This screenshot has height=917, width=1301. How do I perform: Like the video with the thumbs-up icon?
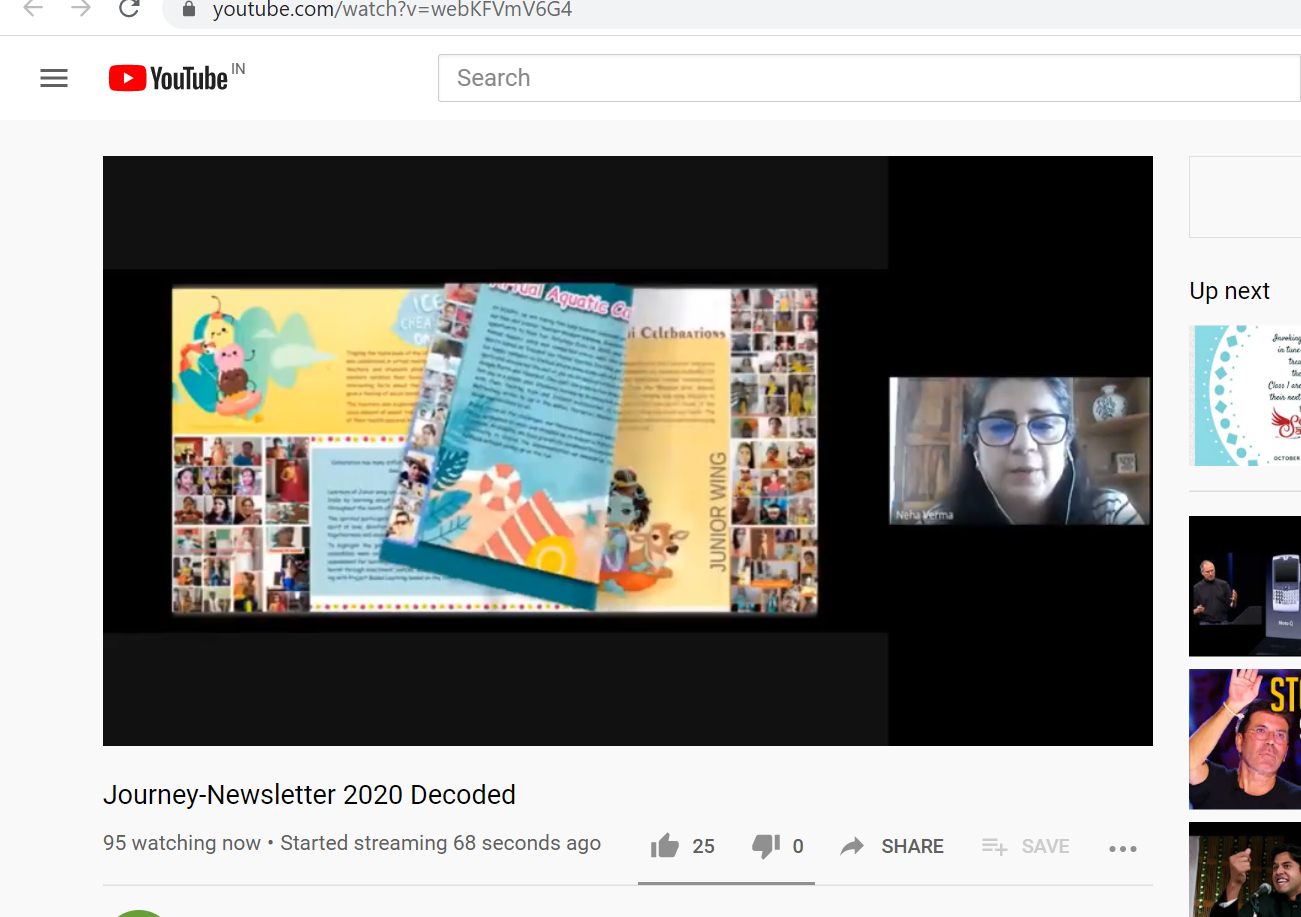tap(665, 846)
